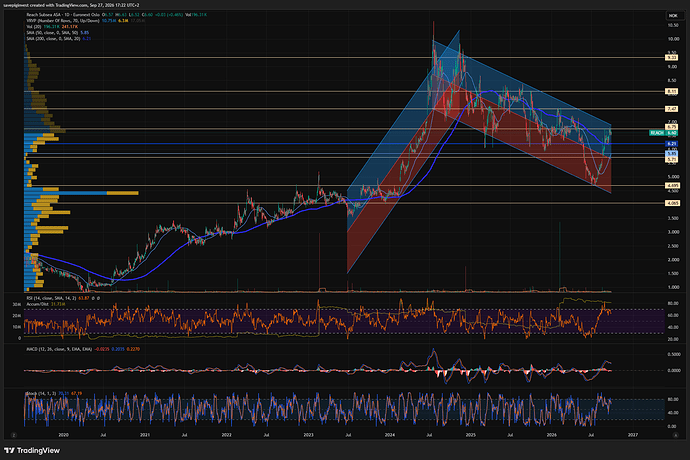Click the 2020 label on time axis

[x=64, y=435]
